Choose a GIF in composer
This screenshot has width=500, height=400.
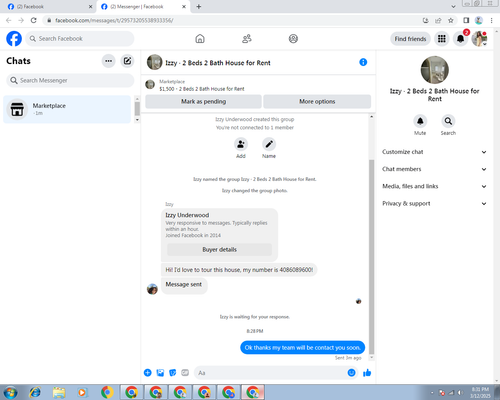point(185,373)
